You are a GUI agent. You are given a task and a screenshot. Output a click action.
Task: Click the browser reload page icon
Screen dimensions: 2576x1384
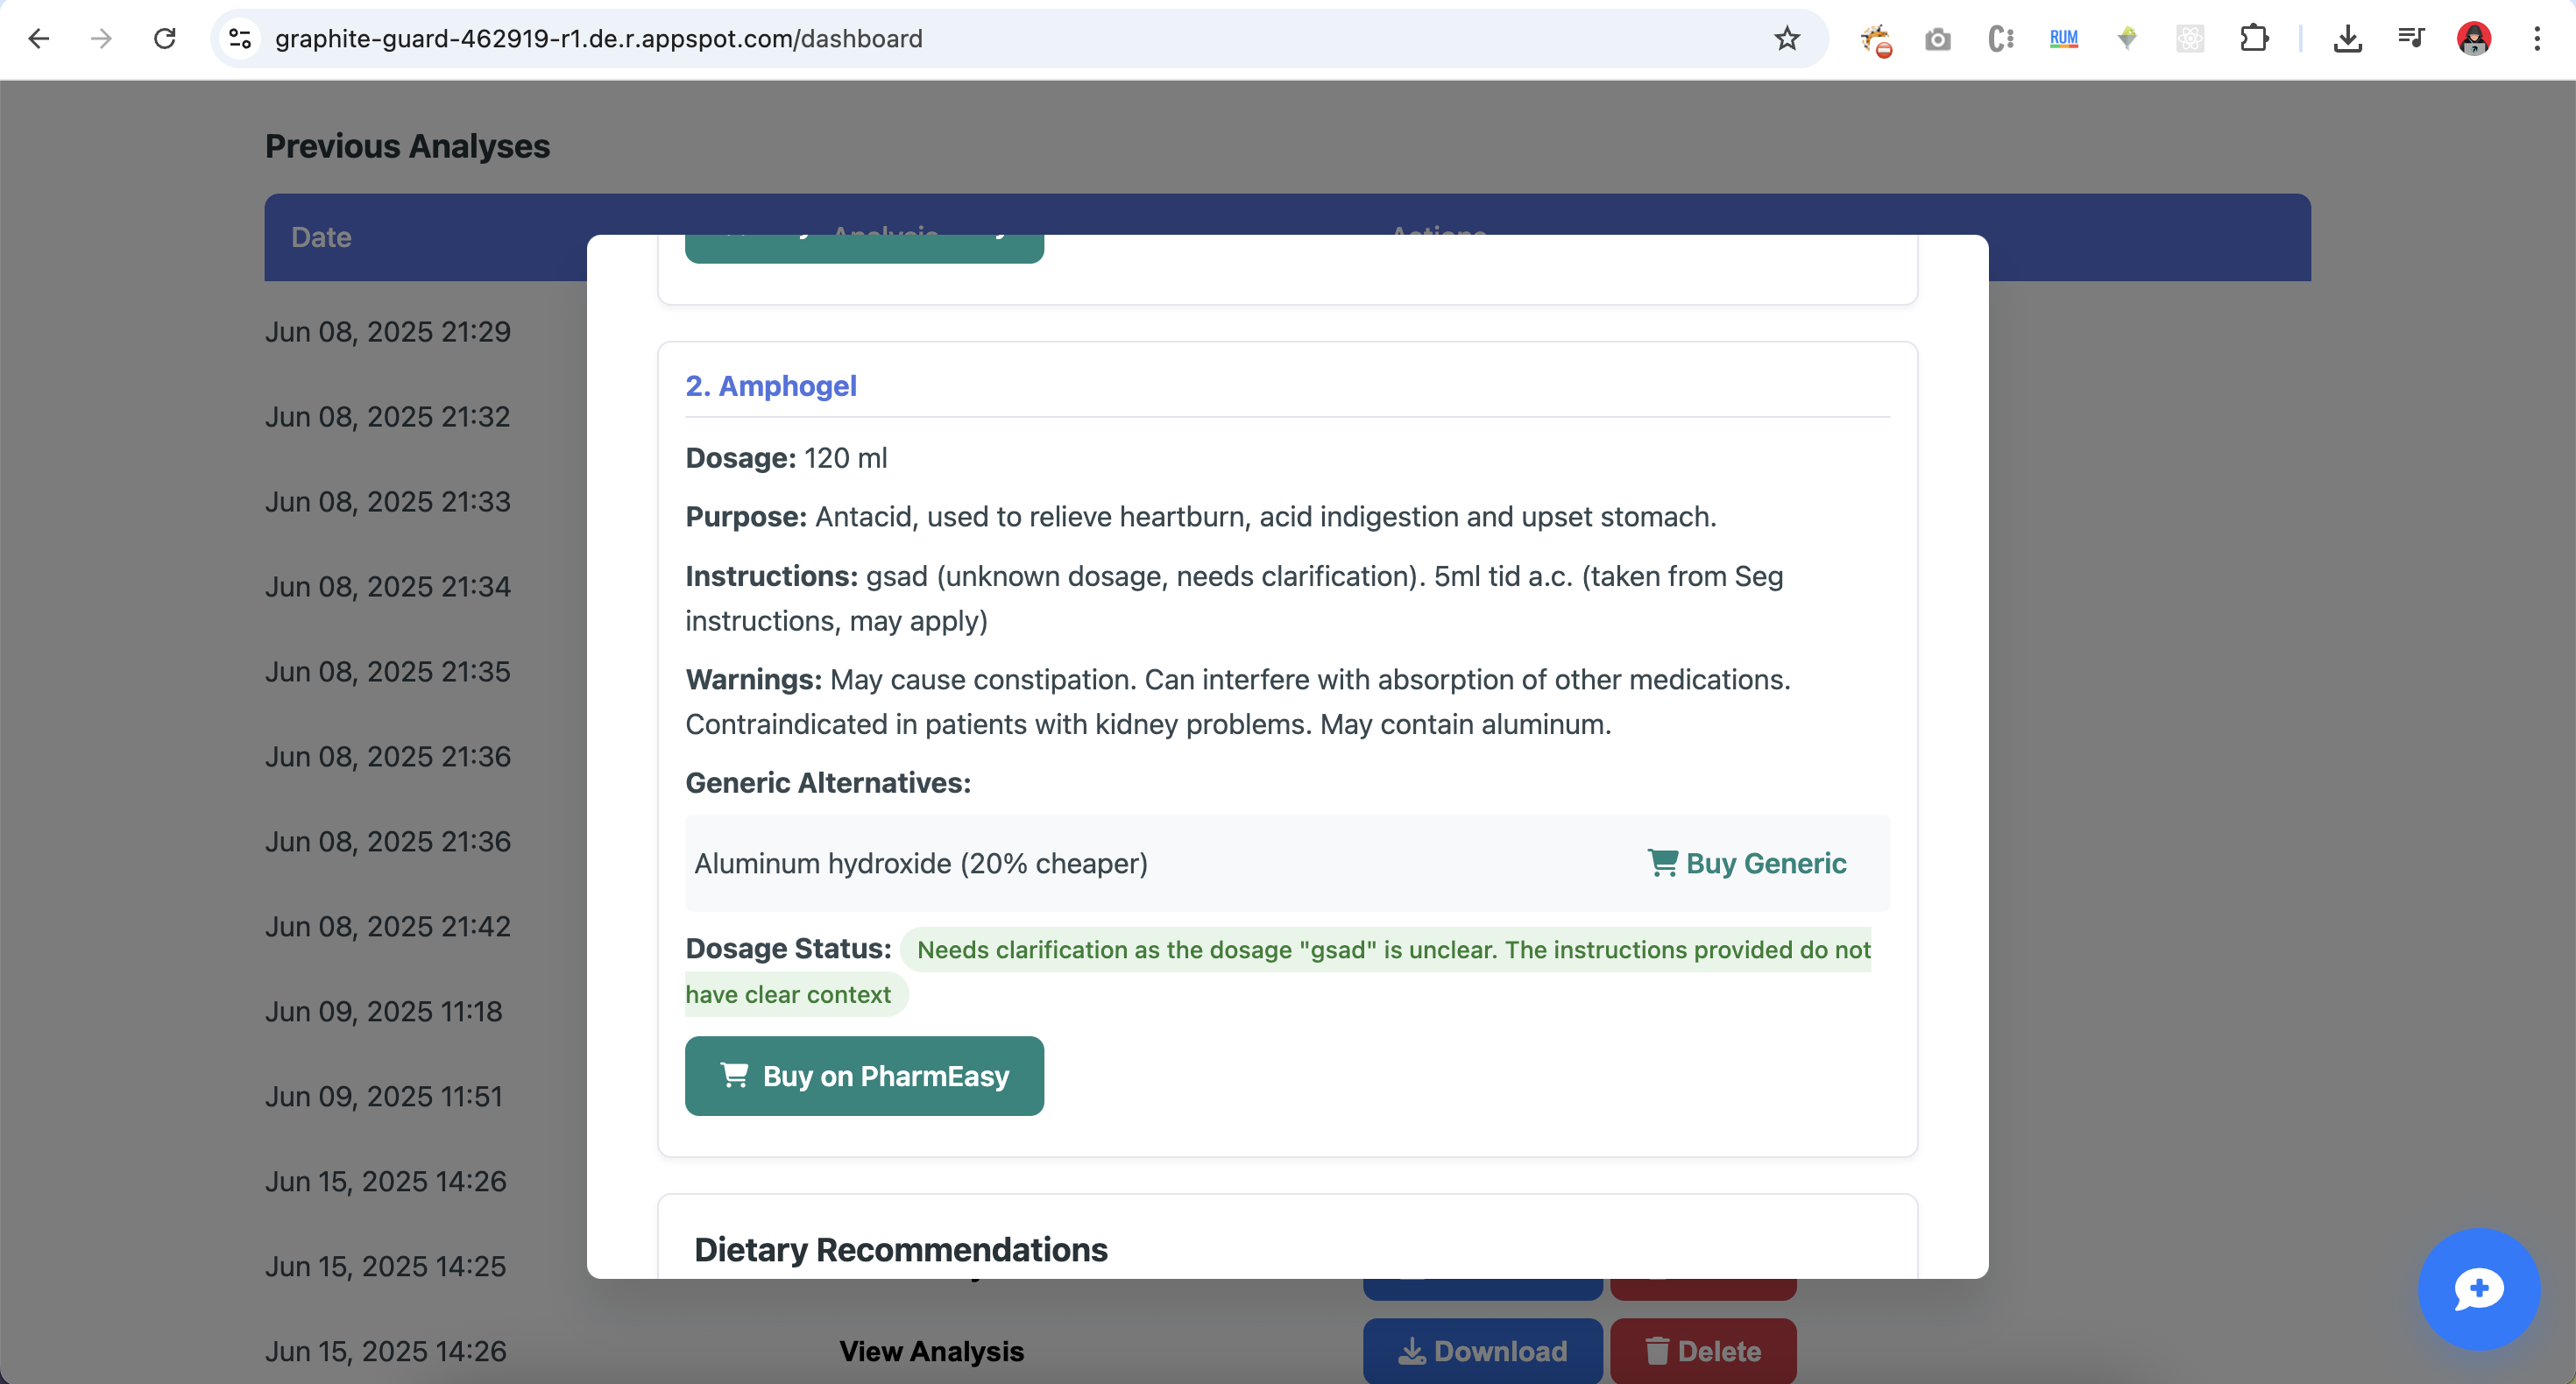(x=165, y=39)
